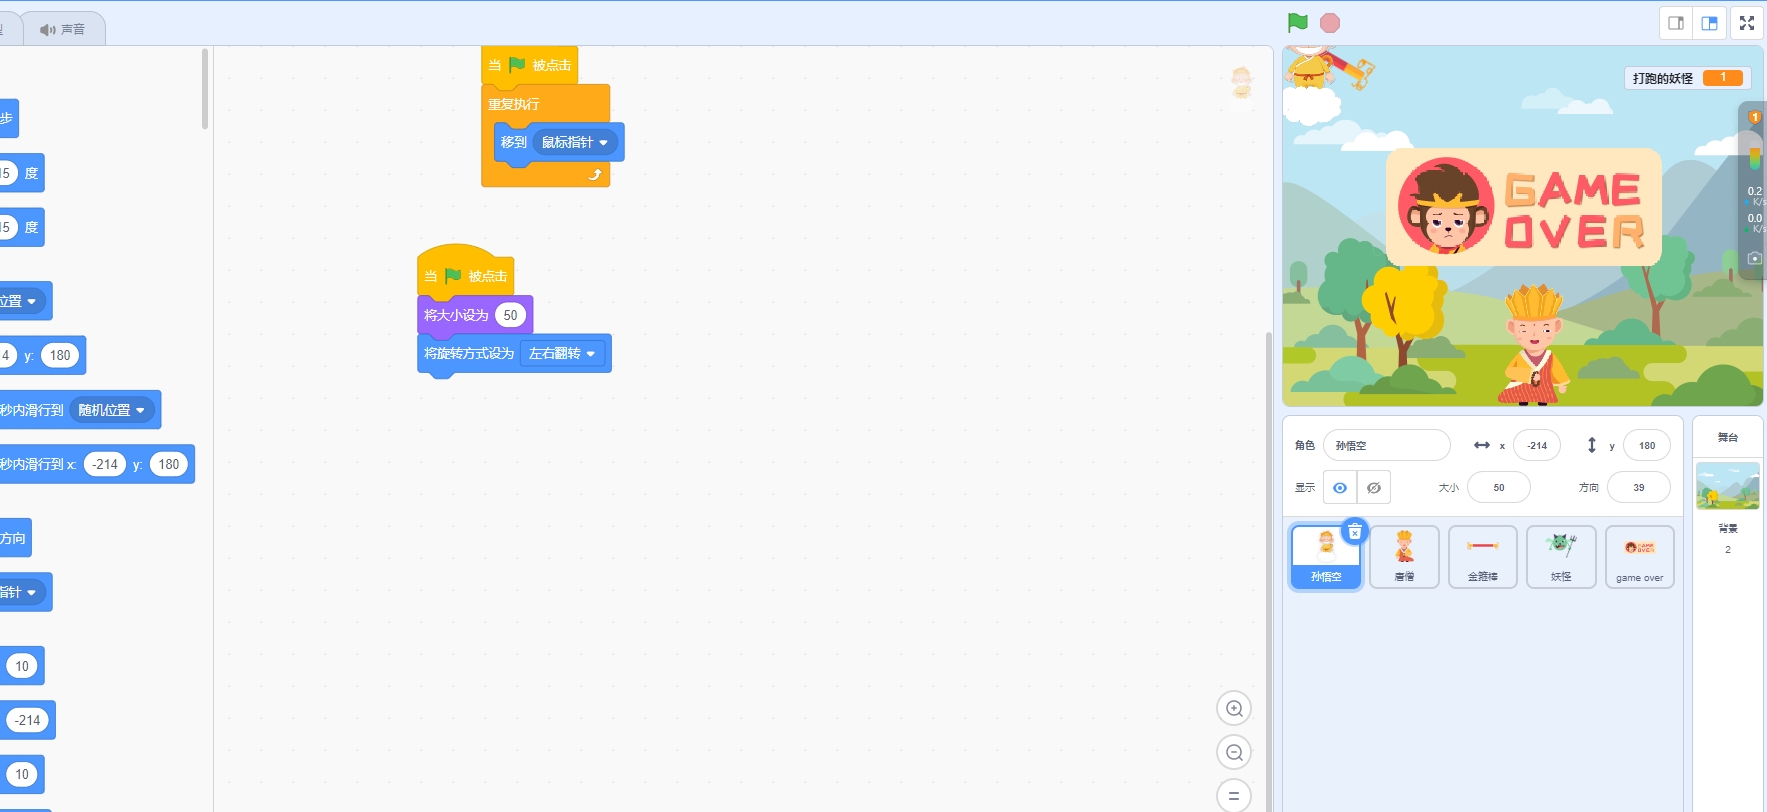1767x812 pixels.
Task: Zoom in the code workspace
Action: pos(1234,709)
